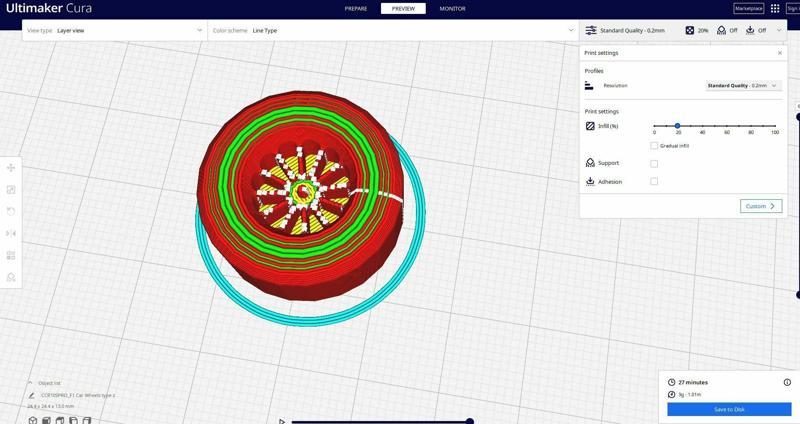This screenshot has width=800, height=424.
Task: Collapse the print settings summary chevron
Action: point(779,31)
